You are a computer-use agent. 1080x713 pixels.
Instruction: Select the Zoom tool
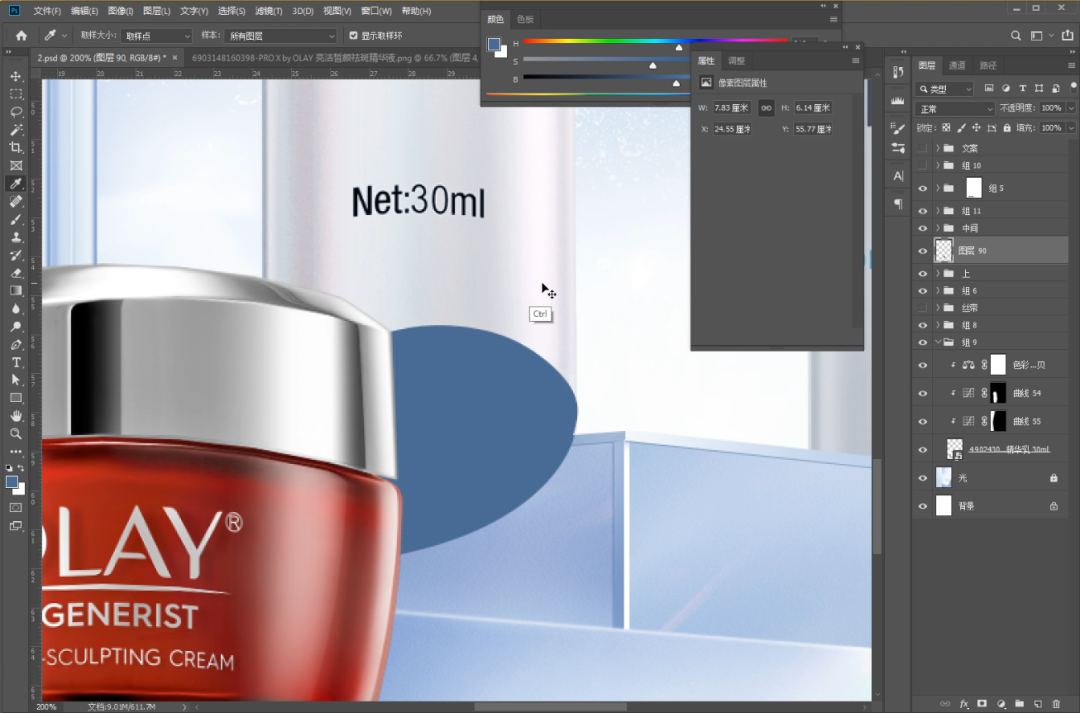point(16,434)
